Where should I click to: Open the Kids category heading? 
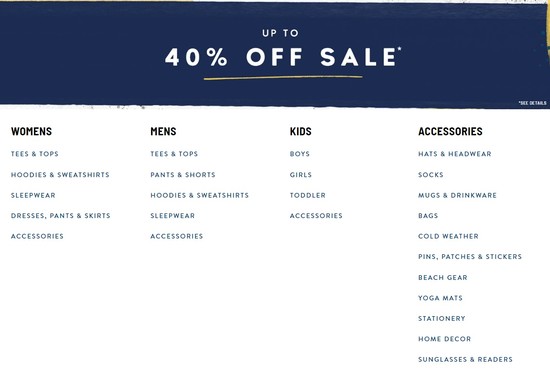[301, 131]
